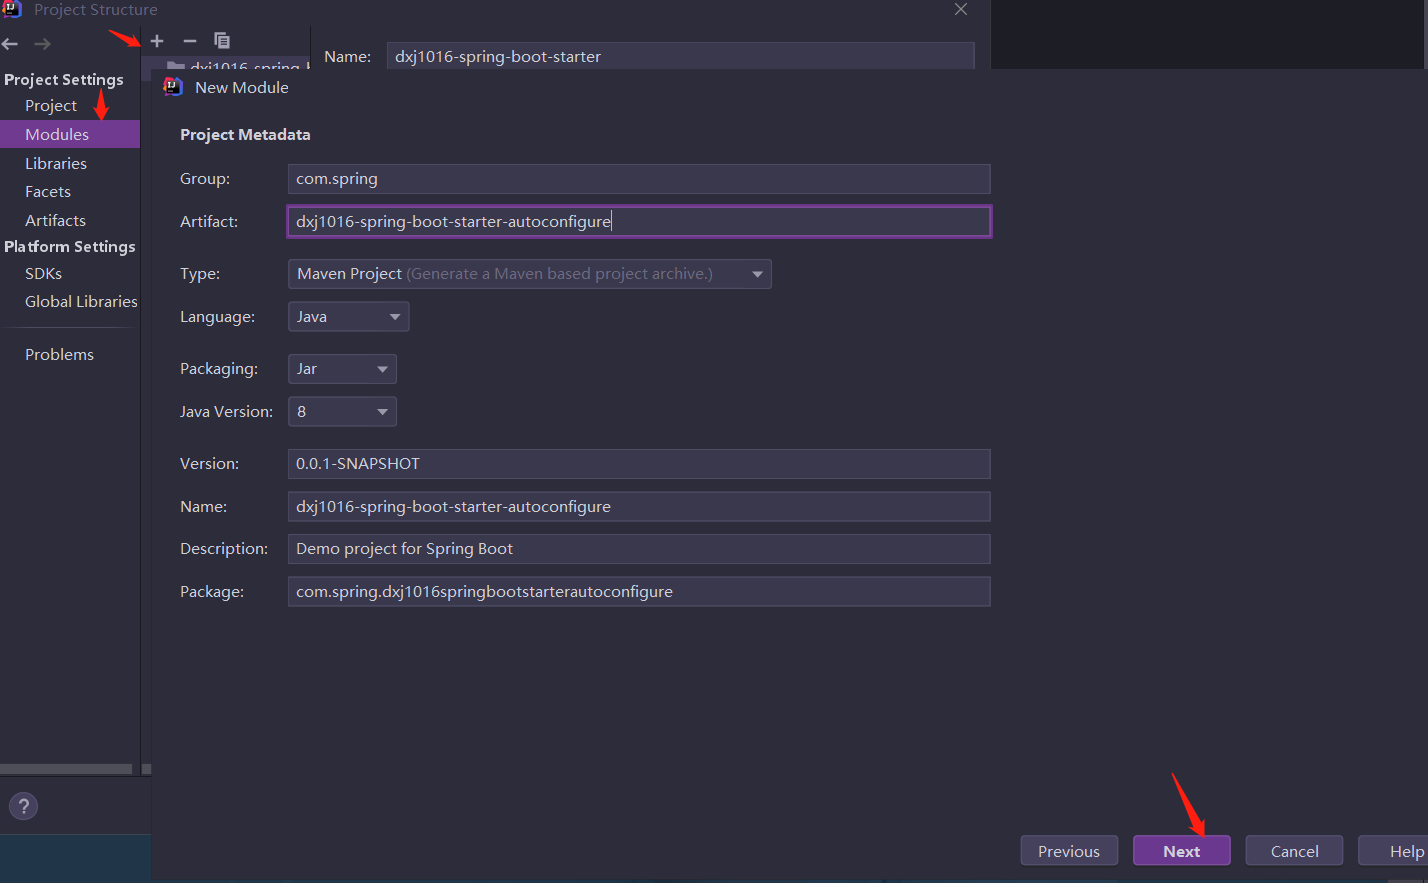Focus the Description field
This screenshot has width=1428, height=883.
[639, 549]
